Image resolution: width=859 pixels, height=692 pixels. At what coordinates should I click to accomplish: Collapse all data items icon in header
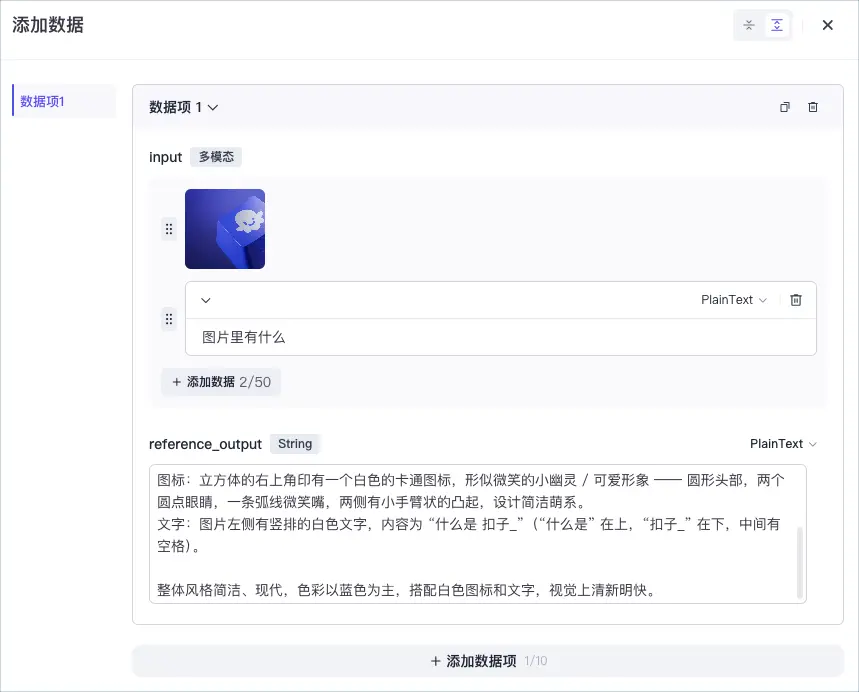click(x=749, y=25)
